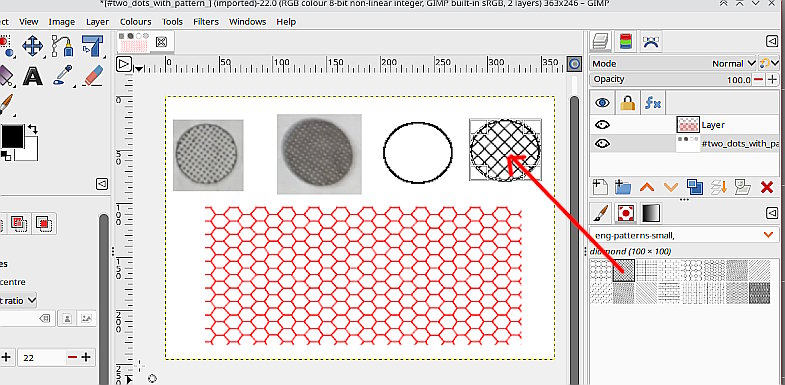Delete layer with the red X icon
This screenshot has width=785, height=385.
[766, 188]
